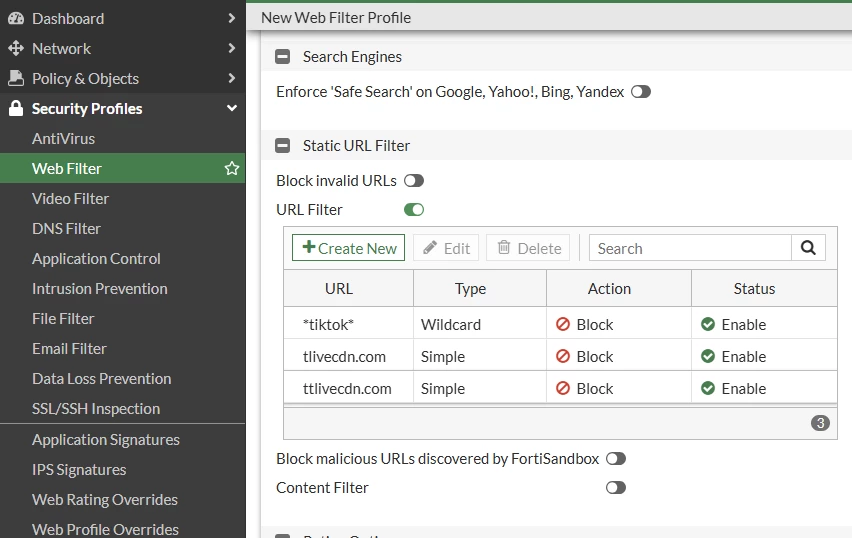
Task: Sort by Type column header
Action: click(x=480, y=289)
